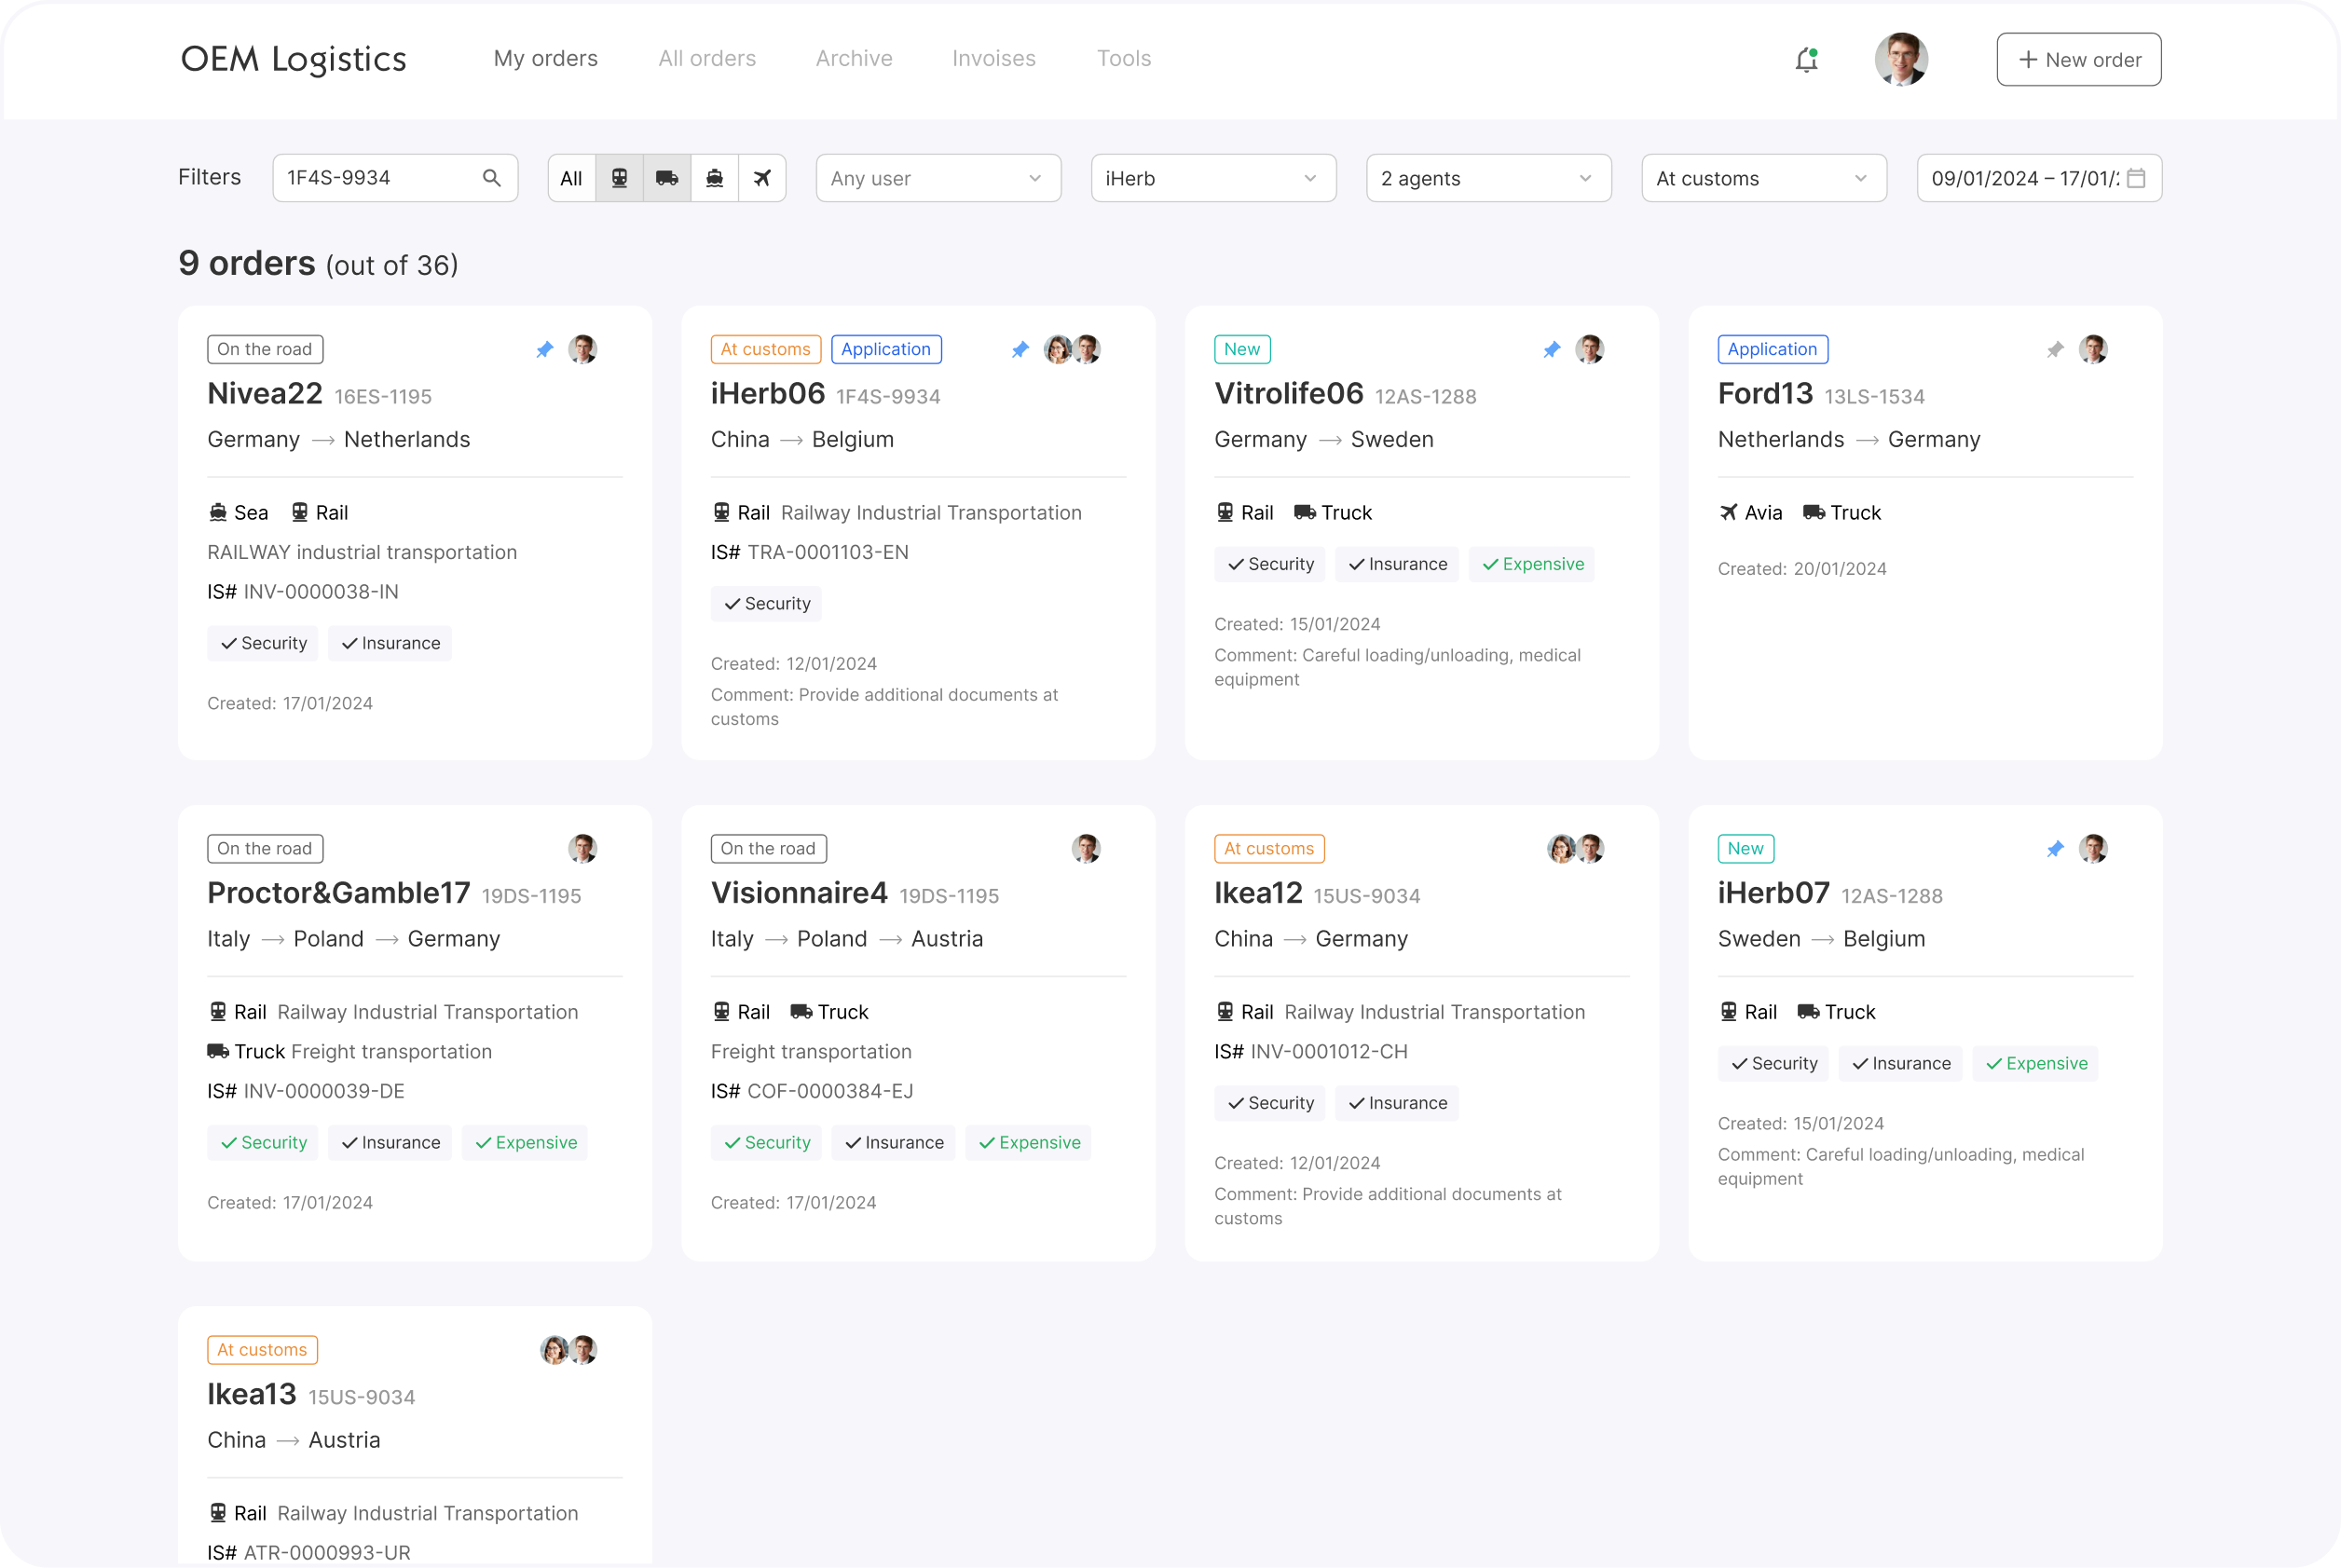Click the New order button

[2078, 60]
